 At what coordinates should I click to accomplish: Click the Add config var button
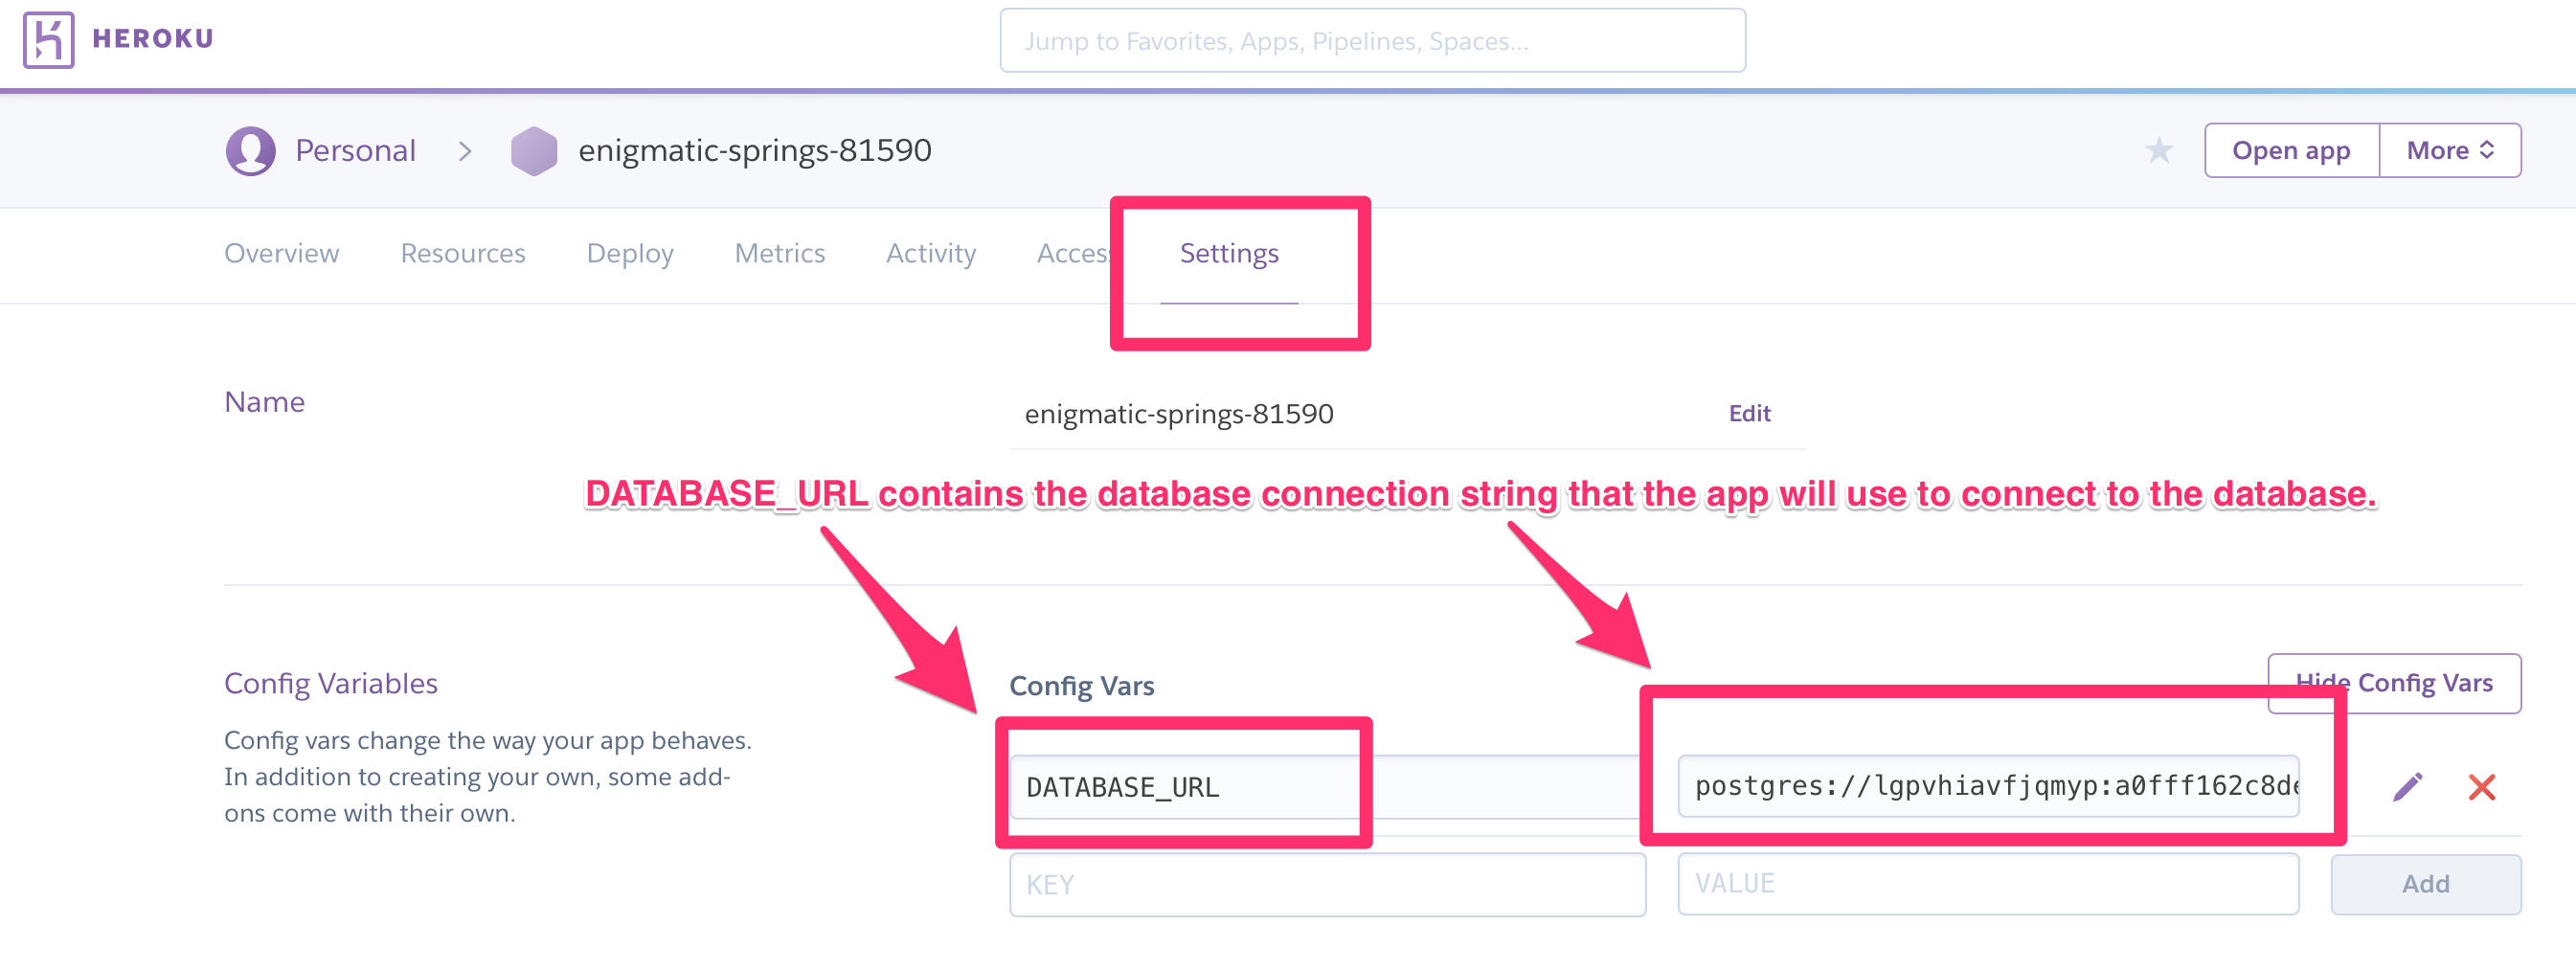(2426, 884)
